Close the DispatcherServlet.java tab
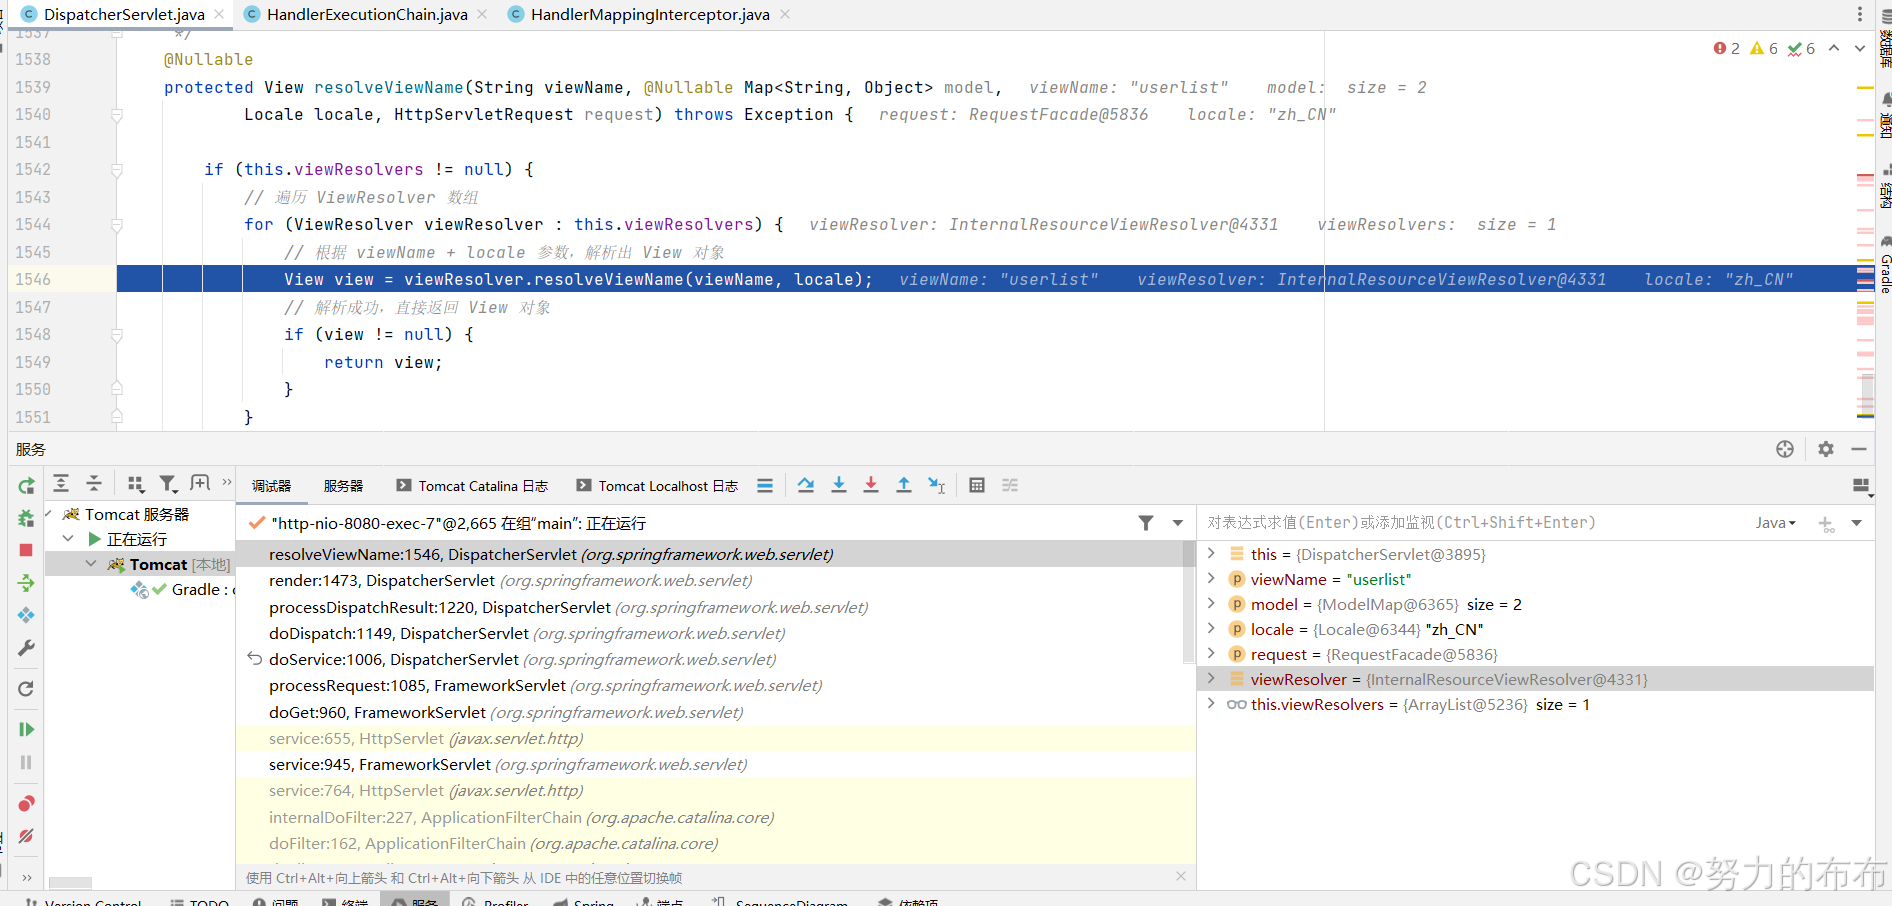Screen dimensions: 1892x906 (219, 14)
